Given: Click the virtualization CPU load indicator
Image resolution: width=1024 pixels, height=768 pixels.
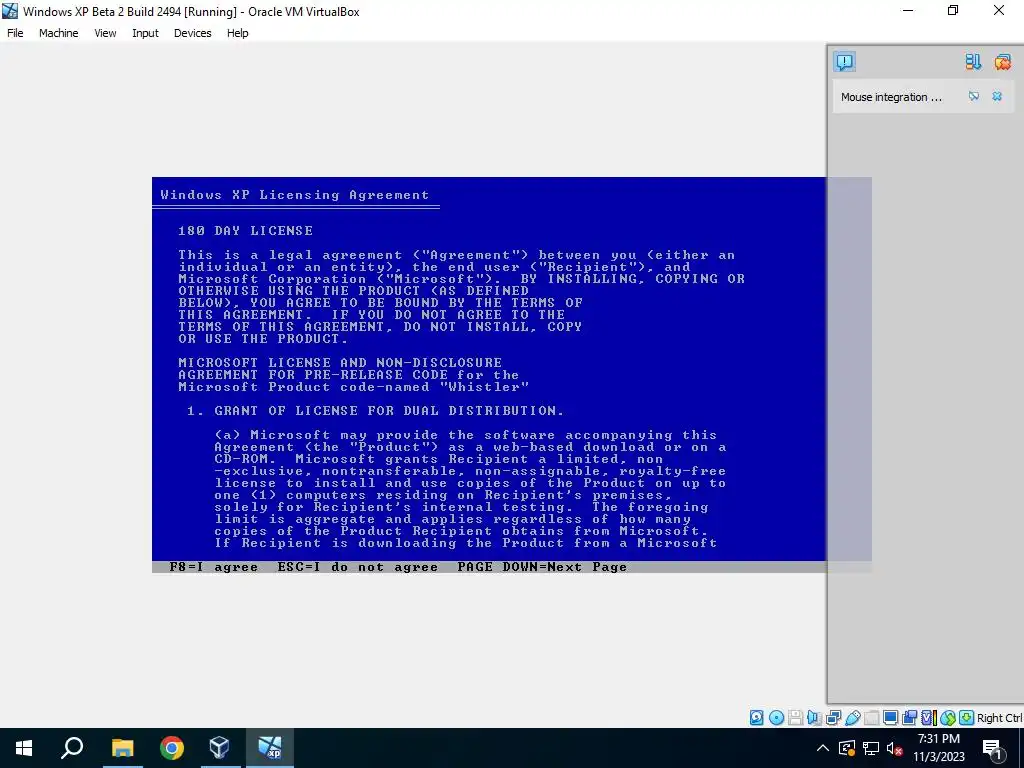Looking at the screenshot, I should (928, 718).
